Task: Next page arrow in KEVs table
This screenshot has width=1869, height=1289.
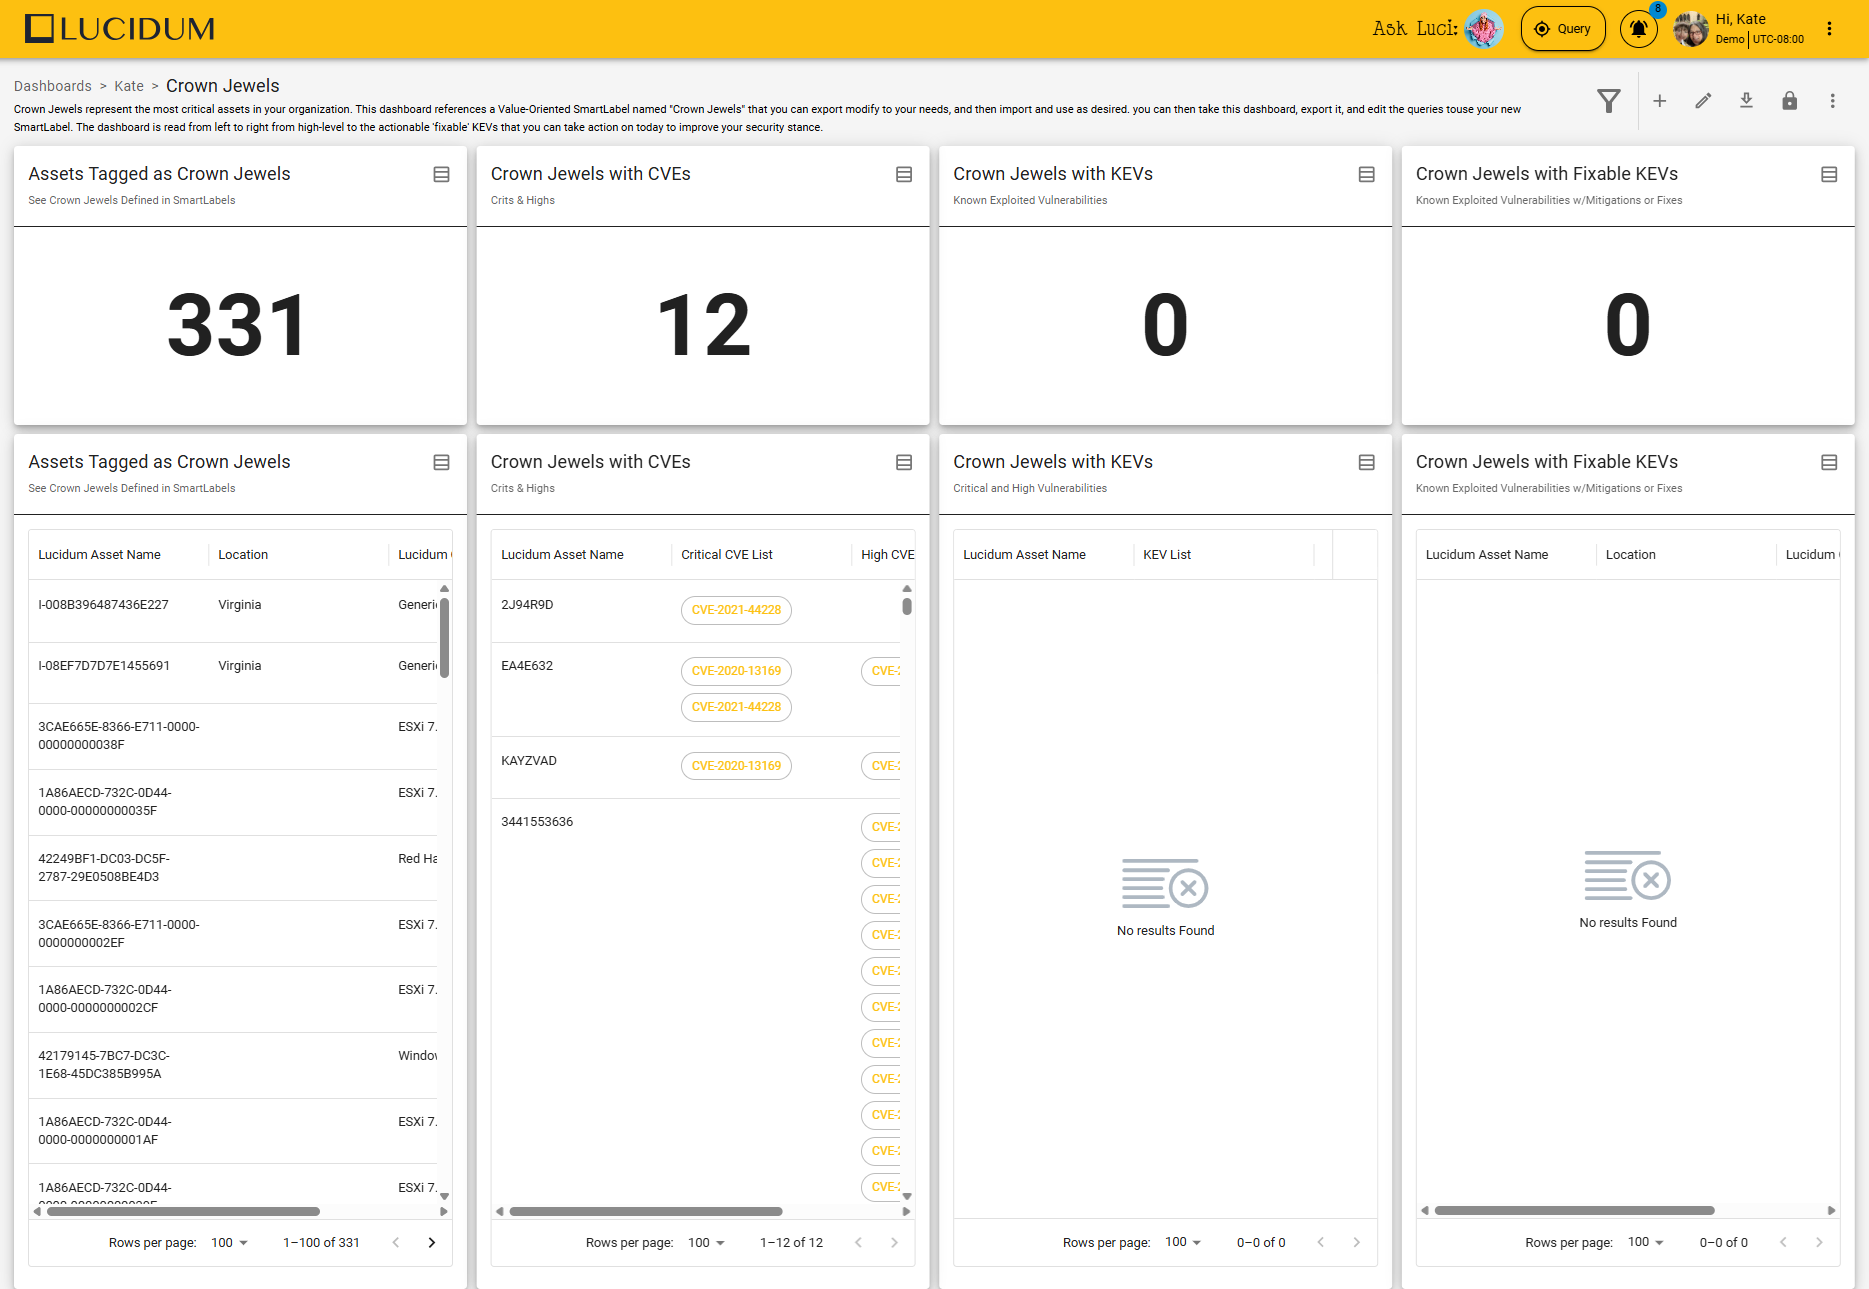Action: (1356, 1242)
